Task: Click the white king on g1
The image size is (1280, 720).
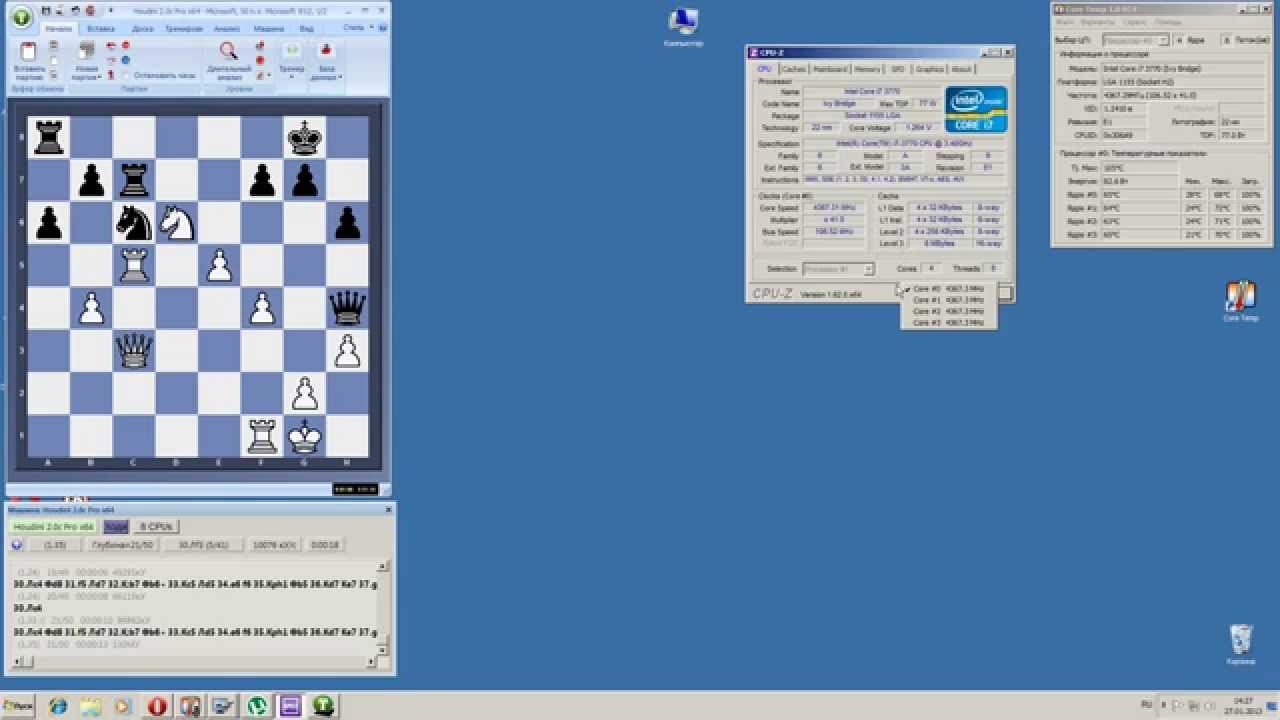Action: [x=305, y=436]
